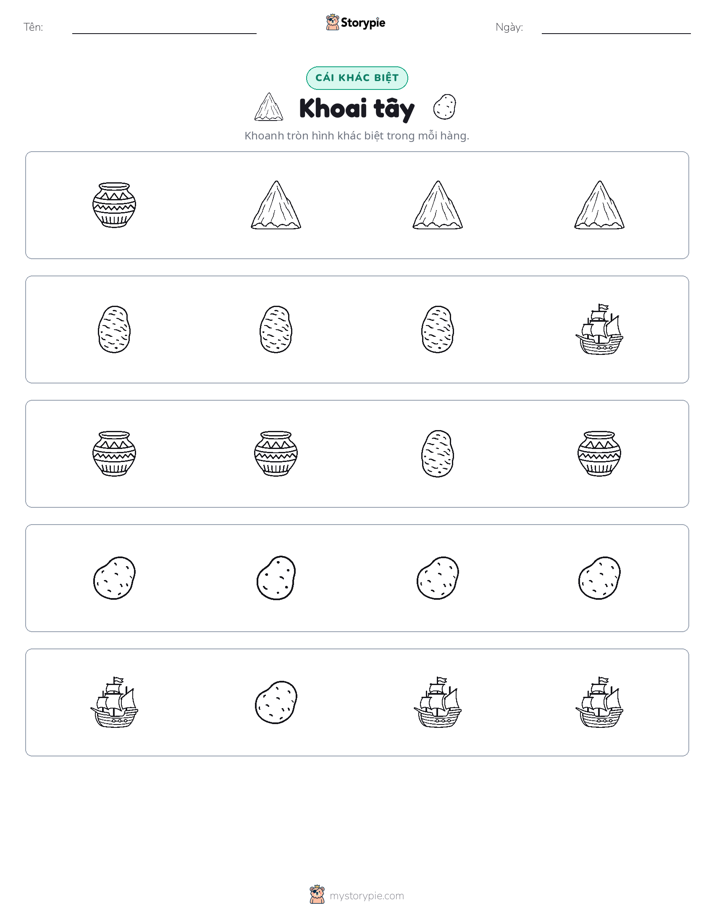Click the Khoai tây title text
The height and width of the screenshot is (924, 714).
click(357, 109)
